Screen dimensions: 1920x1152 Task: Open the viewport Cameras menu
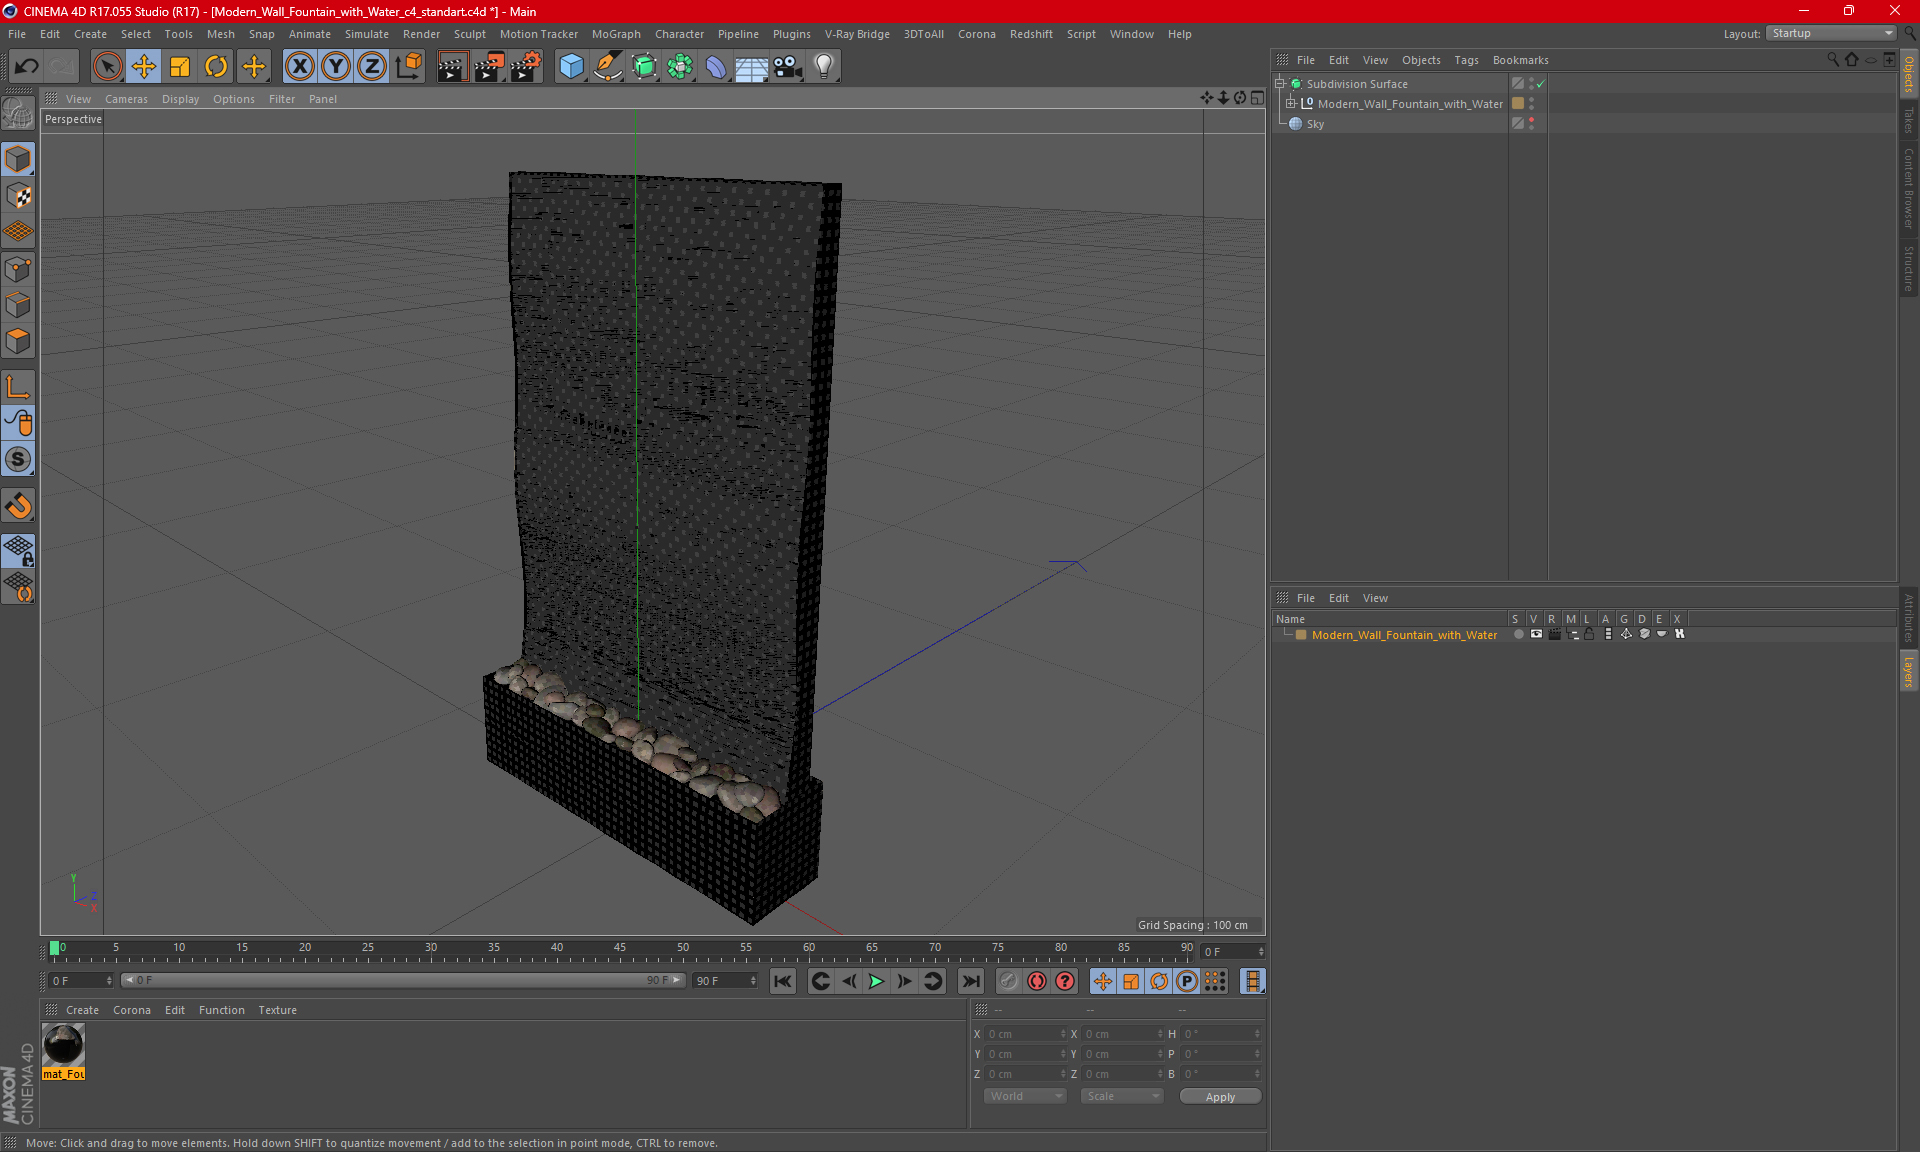coord(126,99)
